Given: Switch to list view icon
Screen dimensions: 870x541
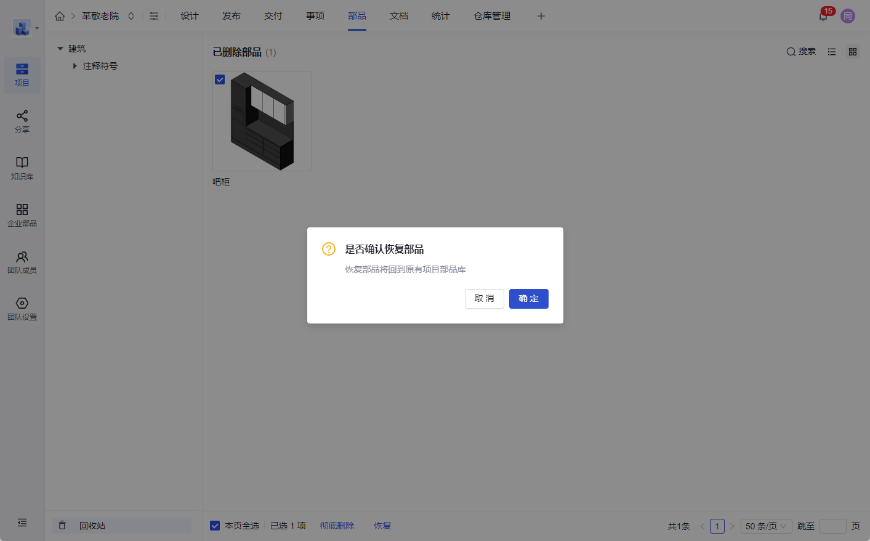Looking at the screenshot, I should click(831, 52).
